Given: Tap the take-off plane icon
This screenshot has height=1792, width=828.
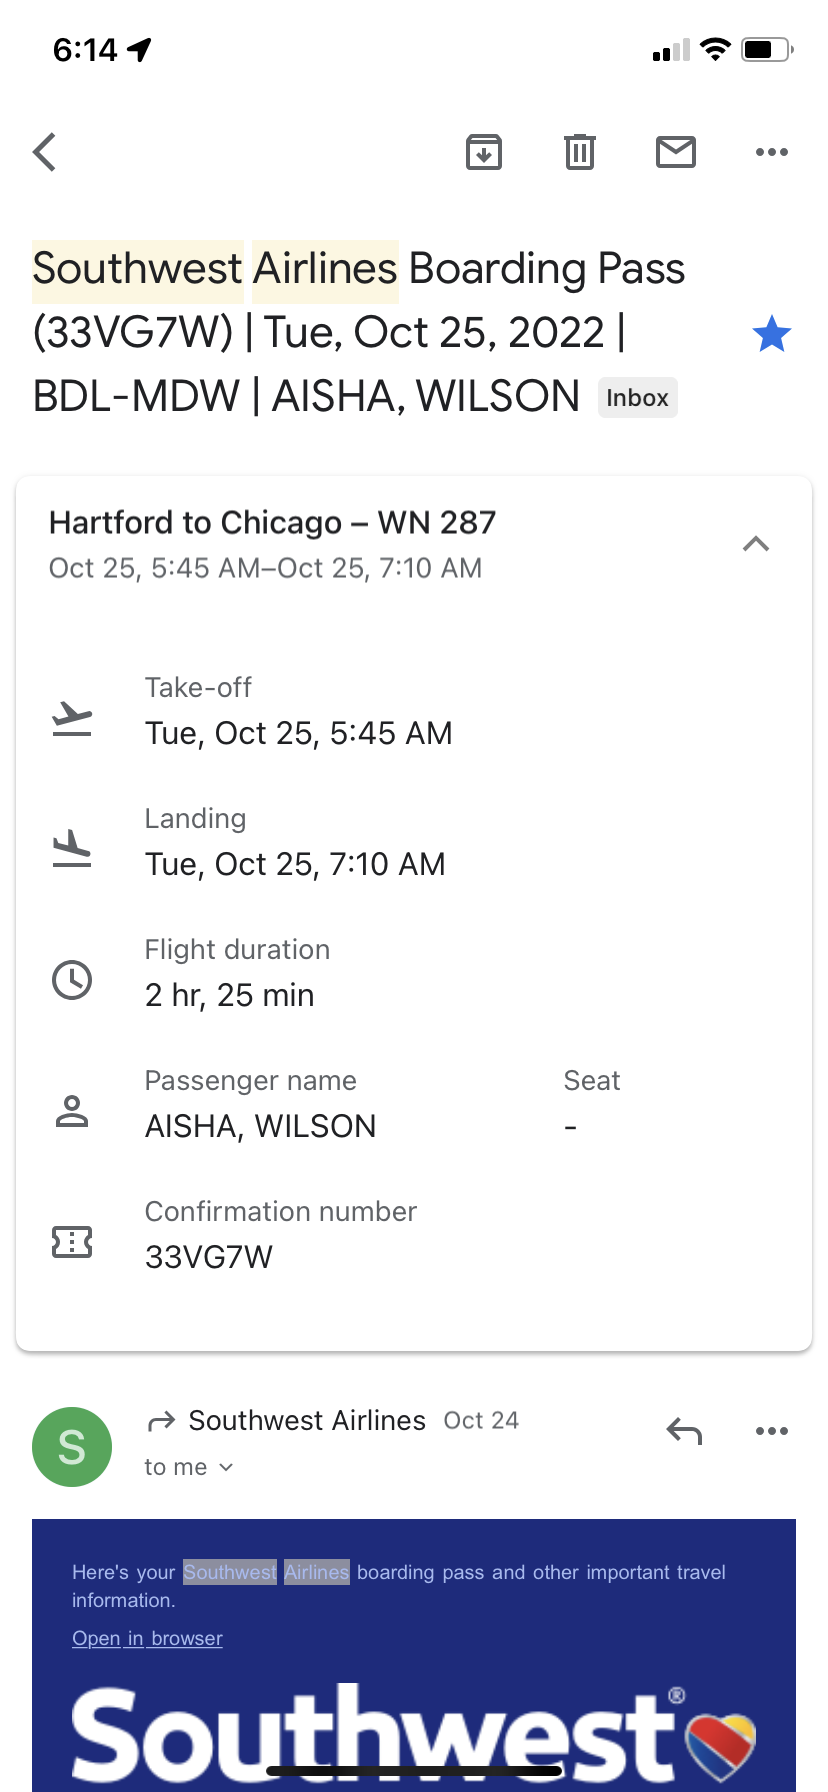Looking at the screenshot, I should (x=72, y=718).
